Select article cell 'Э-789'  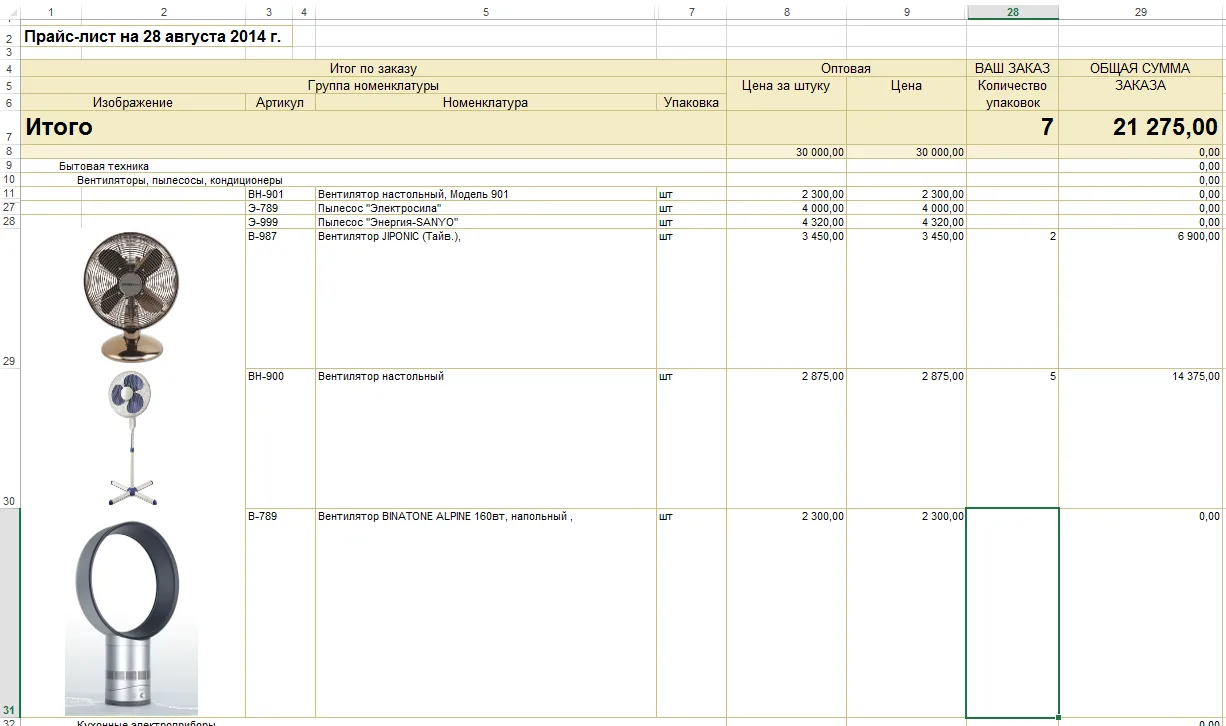[x=280, y=208]
